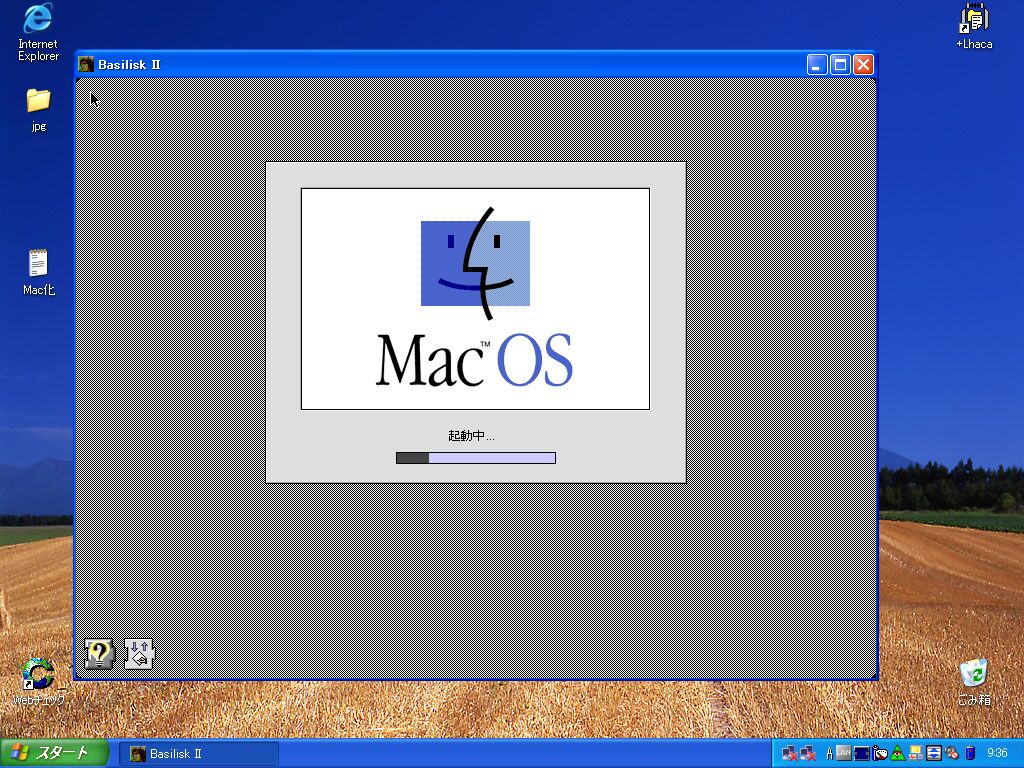Close the Basilisk II window
Screen dimensions: 1024x768
[863, 65]
